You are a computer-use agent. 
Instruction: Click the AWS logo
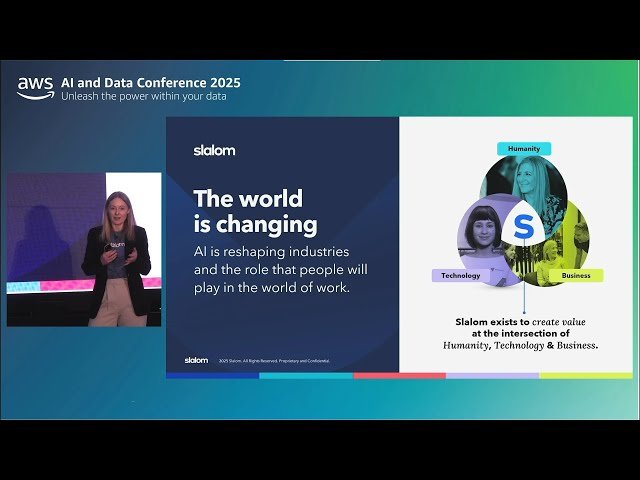pyautogui.click(x=36, y=88)
